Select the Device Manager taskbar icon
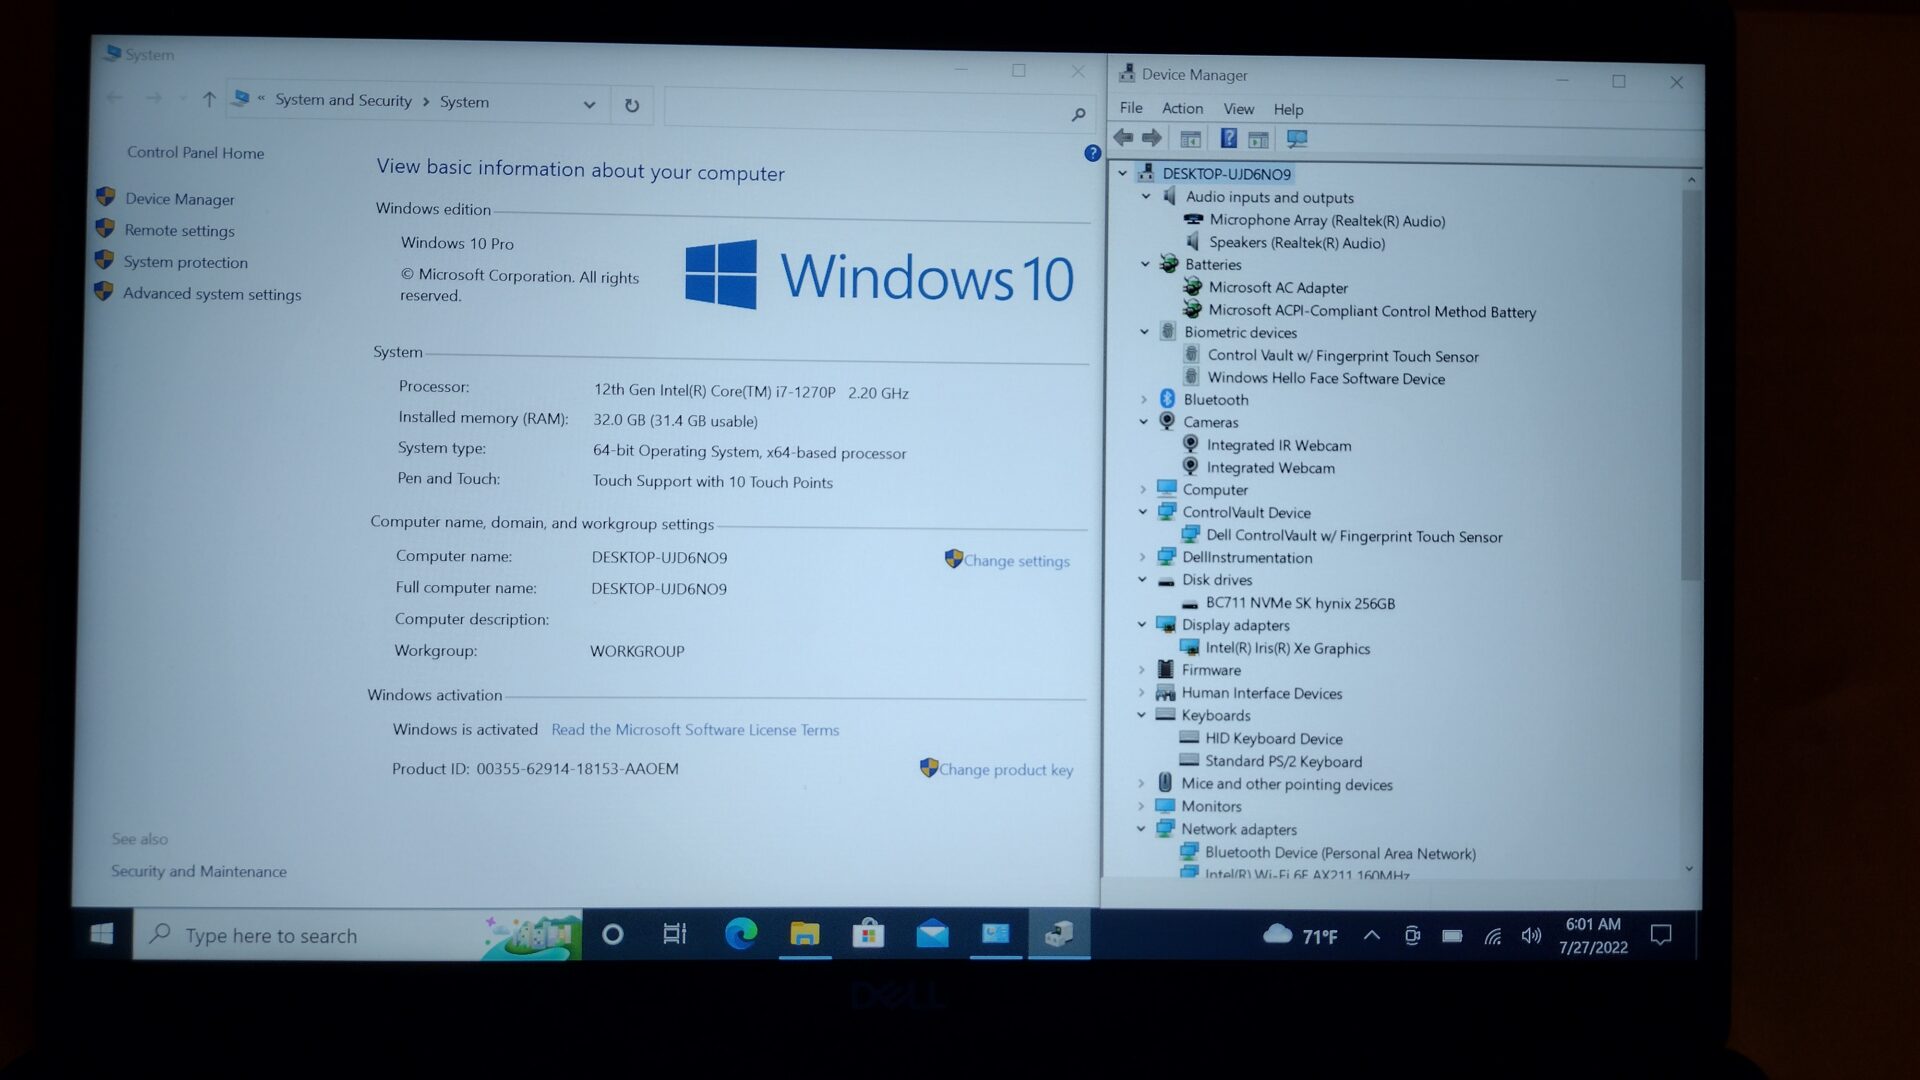The width and height of the screenshot is (1920, 1080). pos(1059,934)
